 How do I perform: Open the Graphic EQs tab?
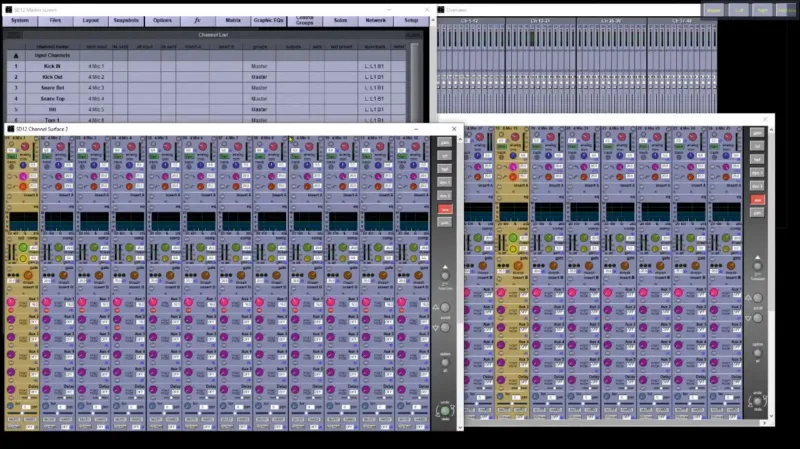pyautogui.click(x=268, y=20)
